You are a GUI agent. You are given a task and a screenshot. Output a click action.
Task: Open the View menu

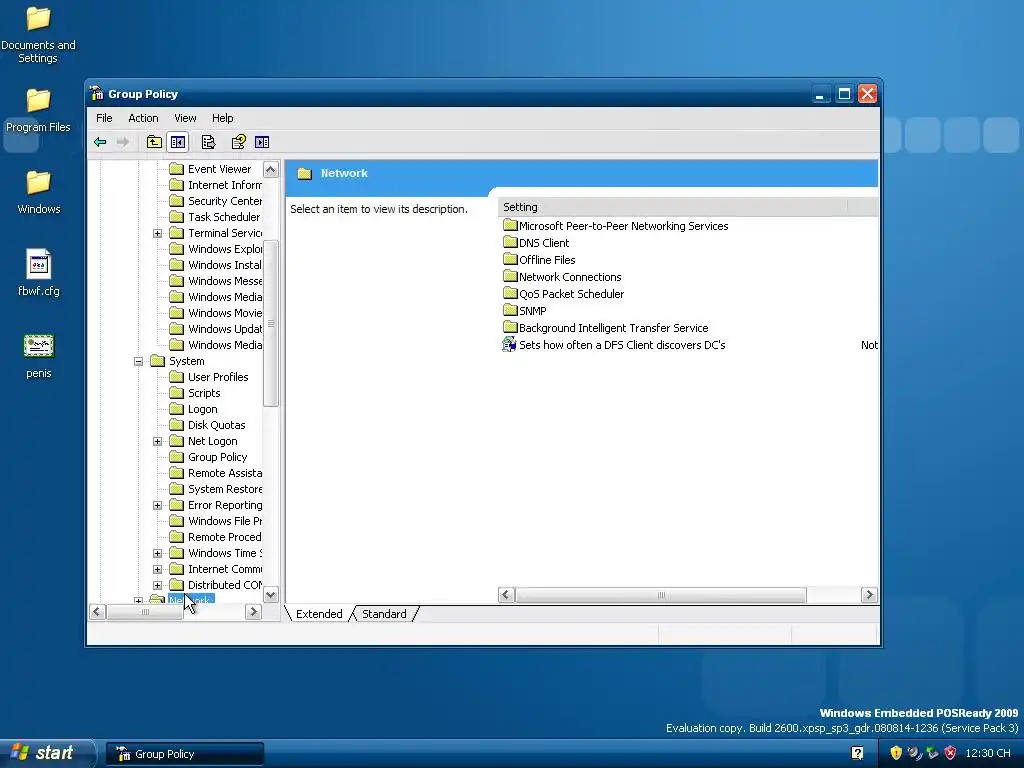[185, 118]
